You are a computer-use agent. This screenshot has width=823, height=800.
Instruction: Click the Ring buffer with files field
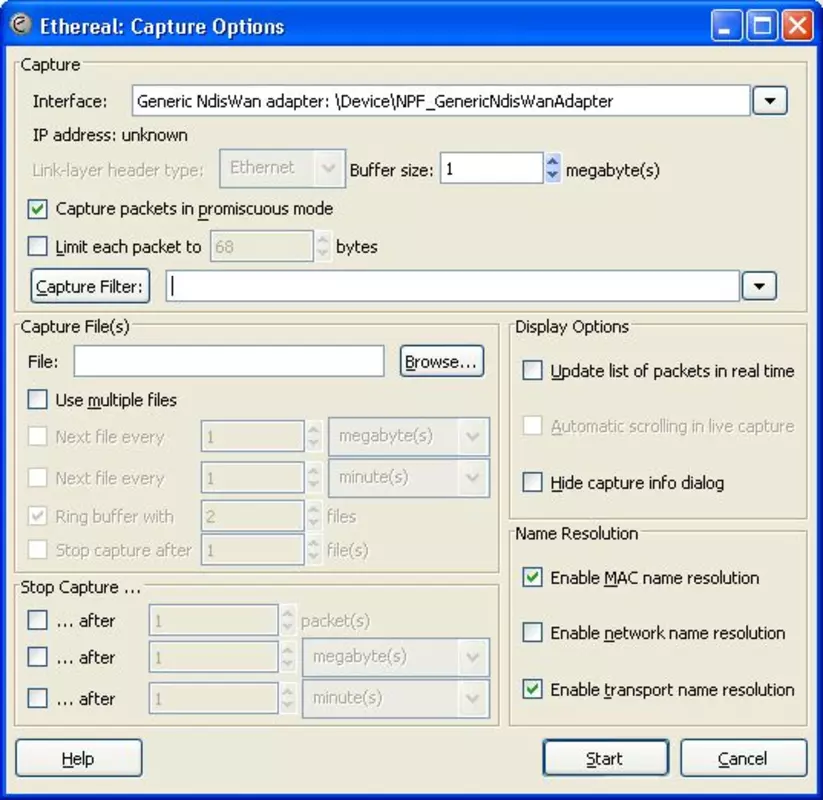(x=252, y=517)
